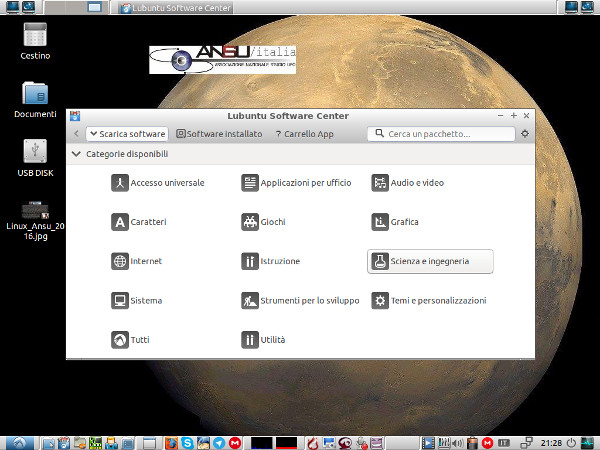The height and width of the screenshot is (450, 600).
Task: Click the volume speaker tray icon
Action: point(458,443)
